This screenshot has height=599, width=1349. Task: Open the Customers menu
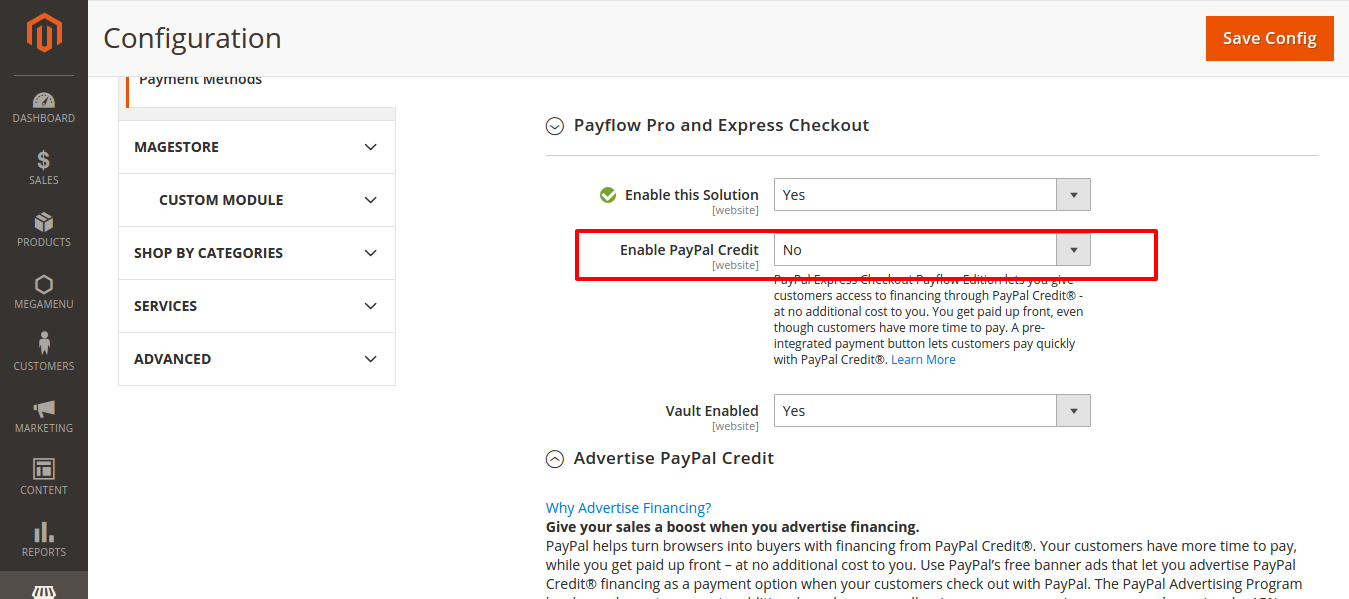43,354
